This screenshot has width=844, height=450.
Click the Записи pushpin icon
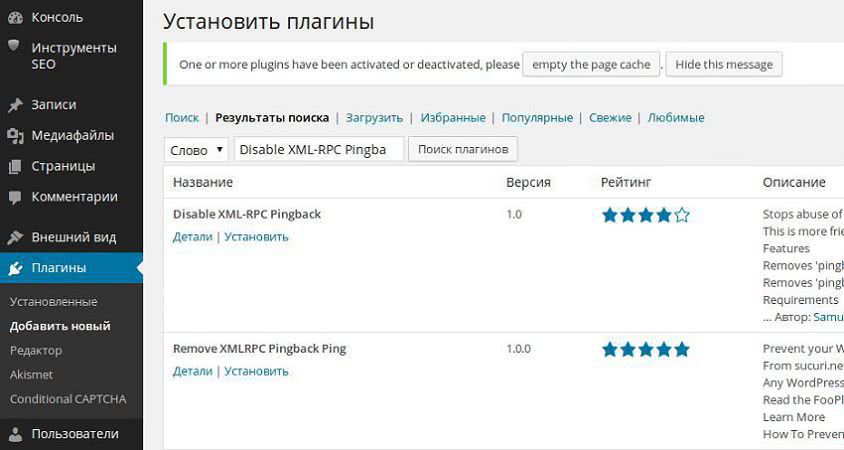point(15,105)
